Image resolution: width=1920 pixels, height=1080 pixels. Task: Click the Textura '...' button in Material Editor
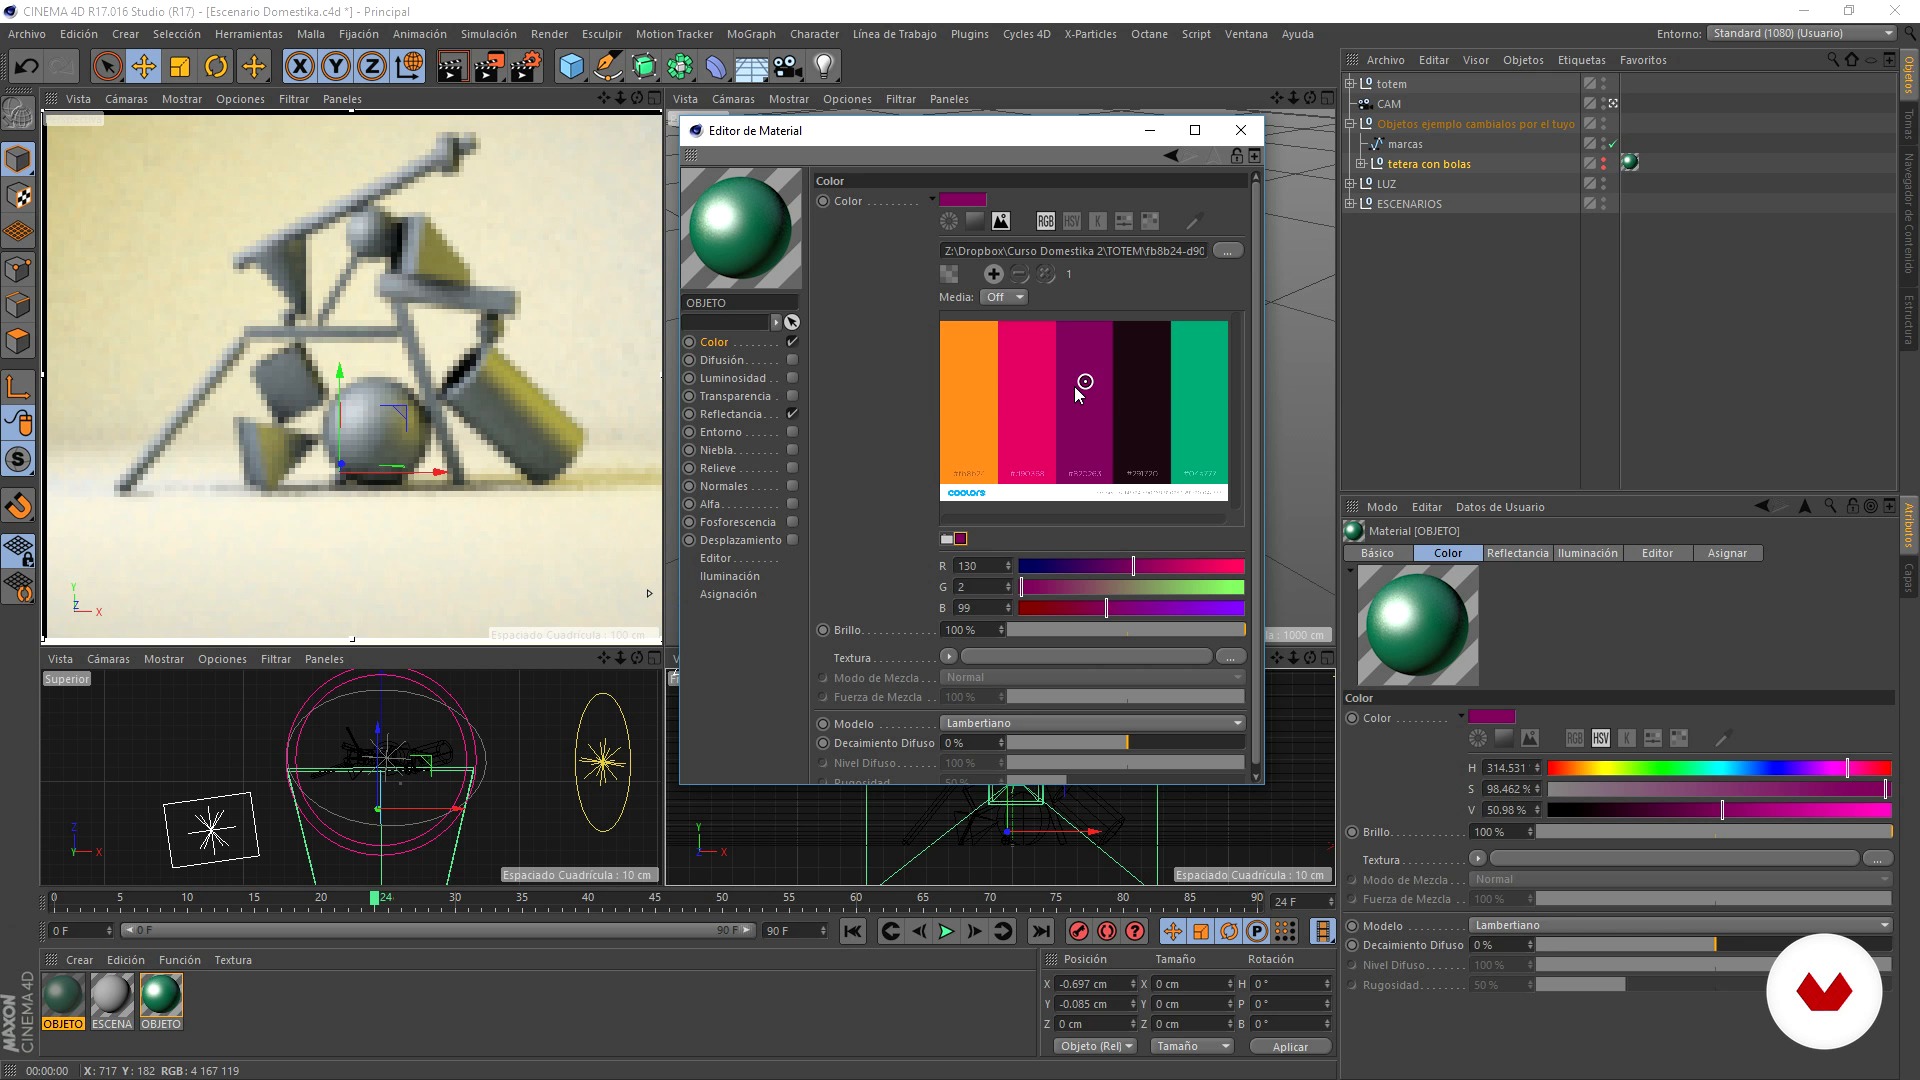pos(1231,657)
